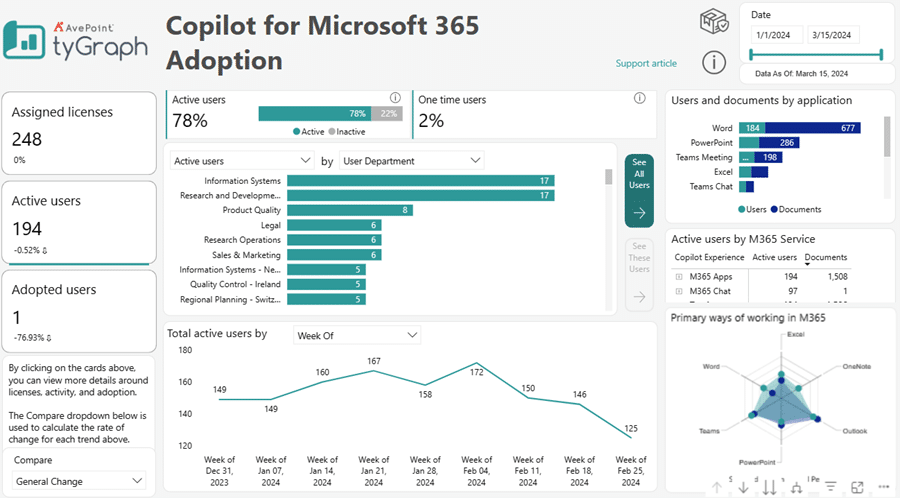Open the Active users metric dropdown
Screen dimensions: 900x498
coord(242,161)
